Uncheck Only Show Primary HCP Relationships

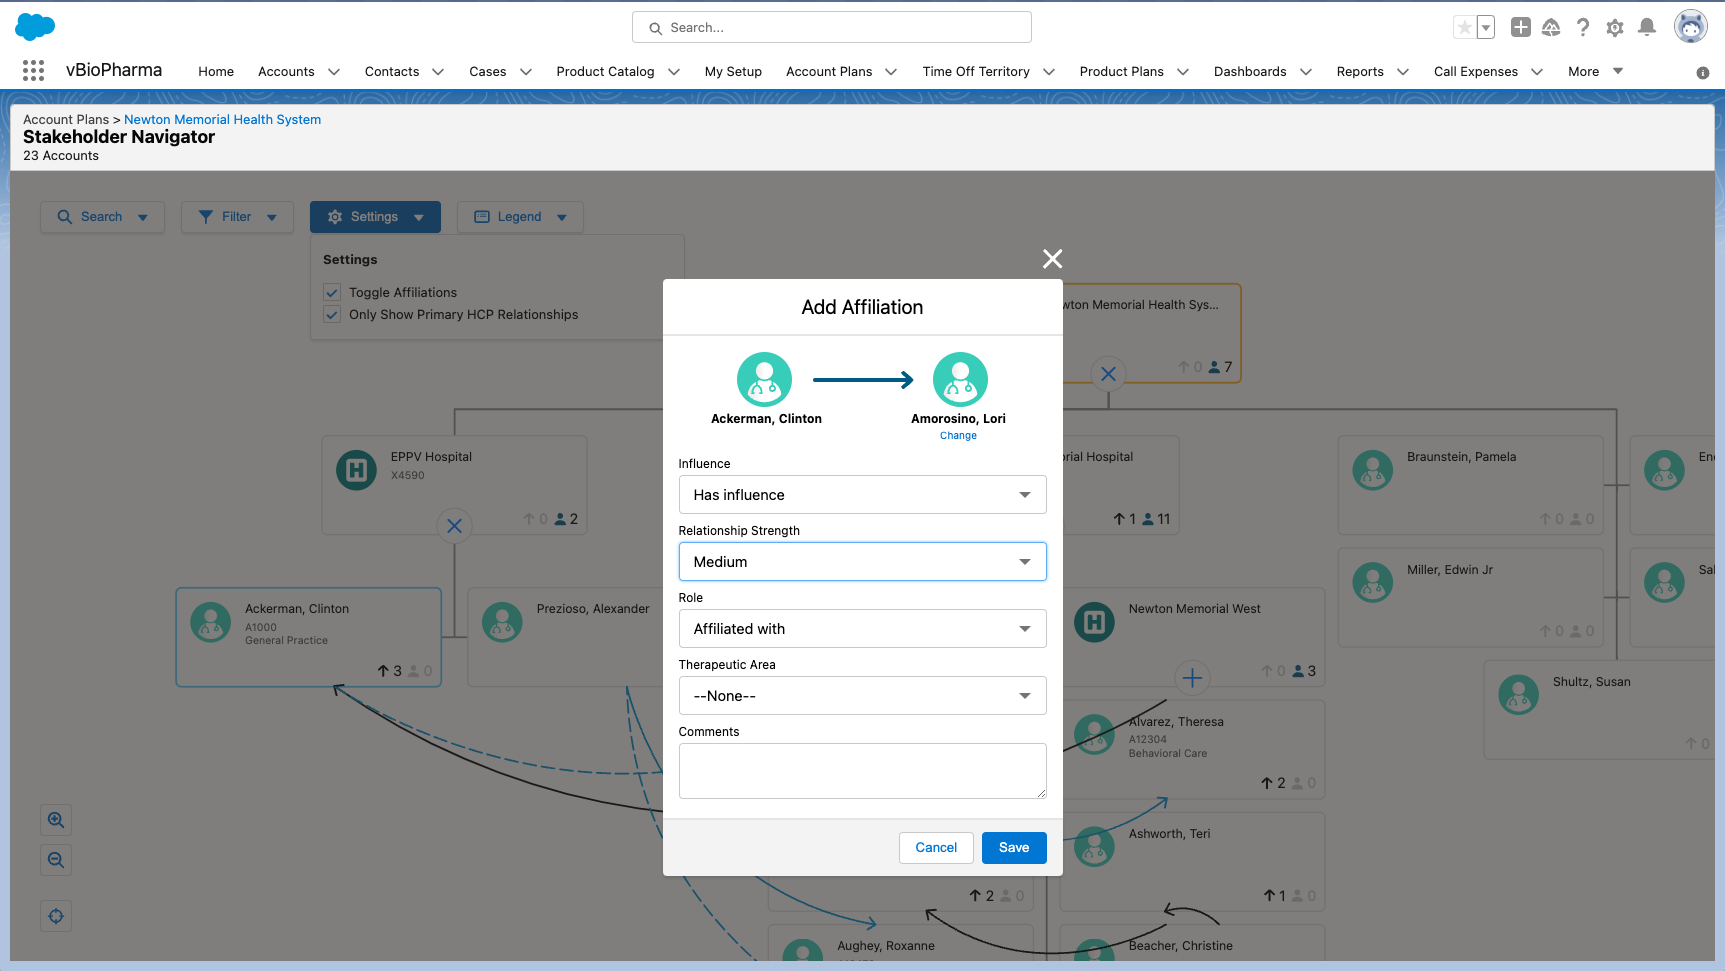click(332, 315)
